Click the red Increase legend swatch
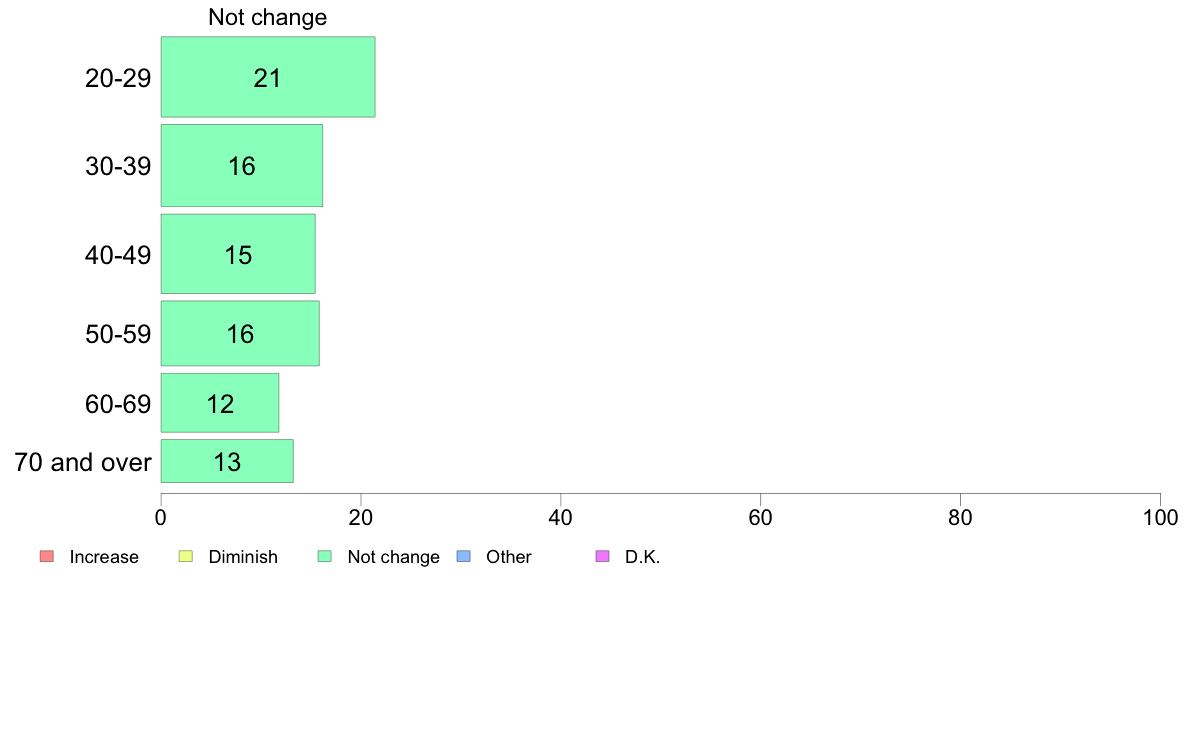 pyautogui.click(x=47, y=556)
